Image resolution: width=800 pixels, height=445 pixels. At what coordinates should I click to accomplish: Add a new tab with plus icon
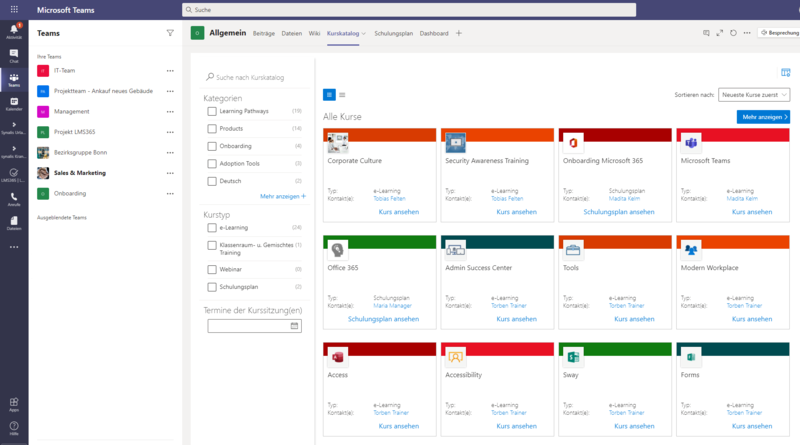(x=459, y=33)
